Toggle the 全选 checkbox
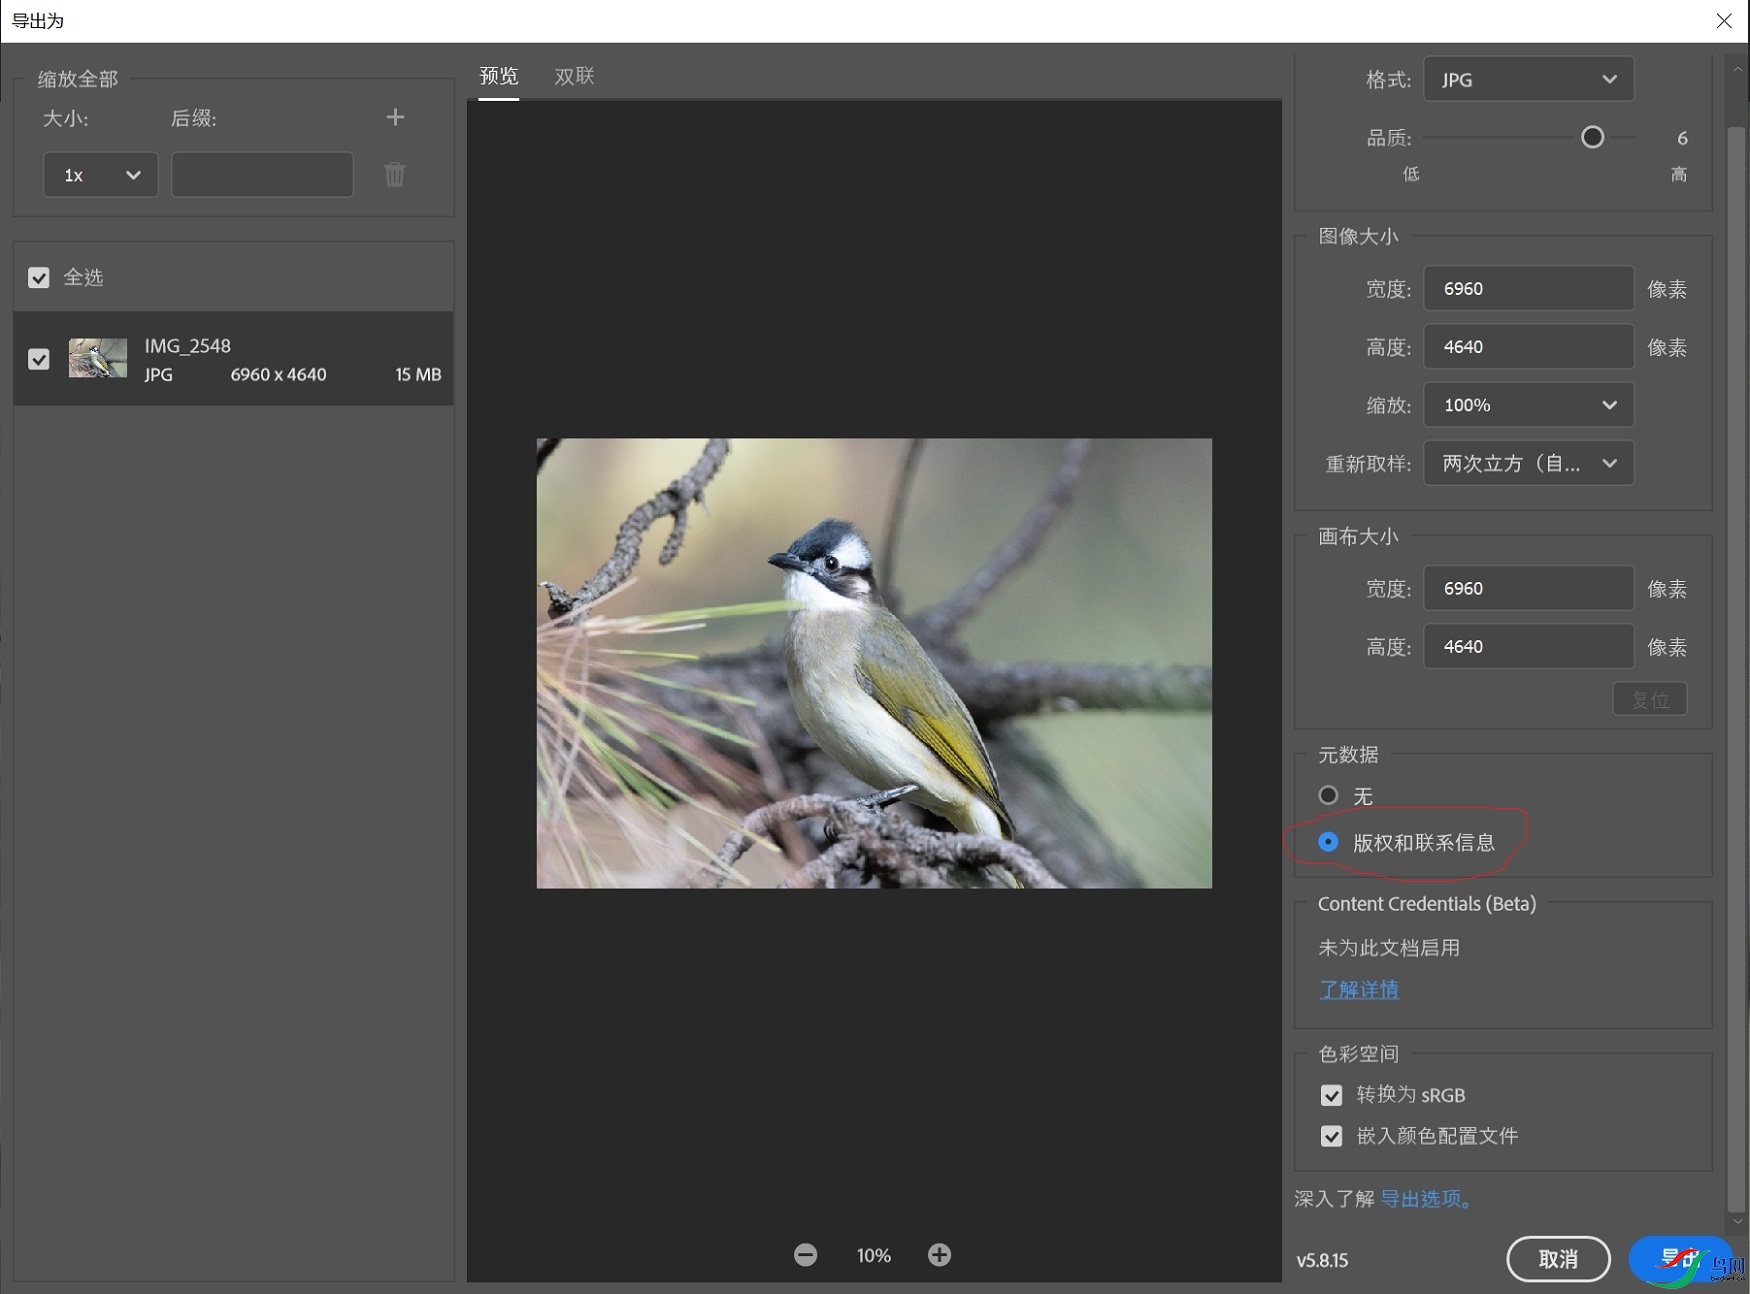Screen dimensions: 1750x1294 pos(39,277)
